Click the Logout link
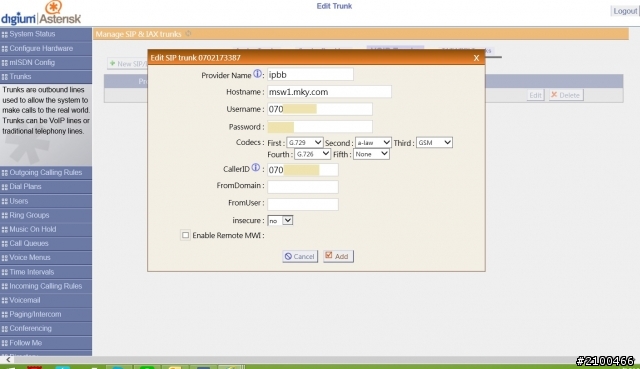This screenshot has height=369, width=640. [624, 11]
